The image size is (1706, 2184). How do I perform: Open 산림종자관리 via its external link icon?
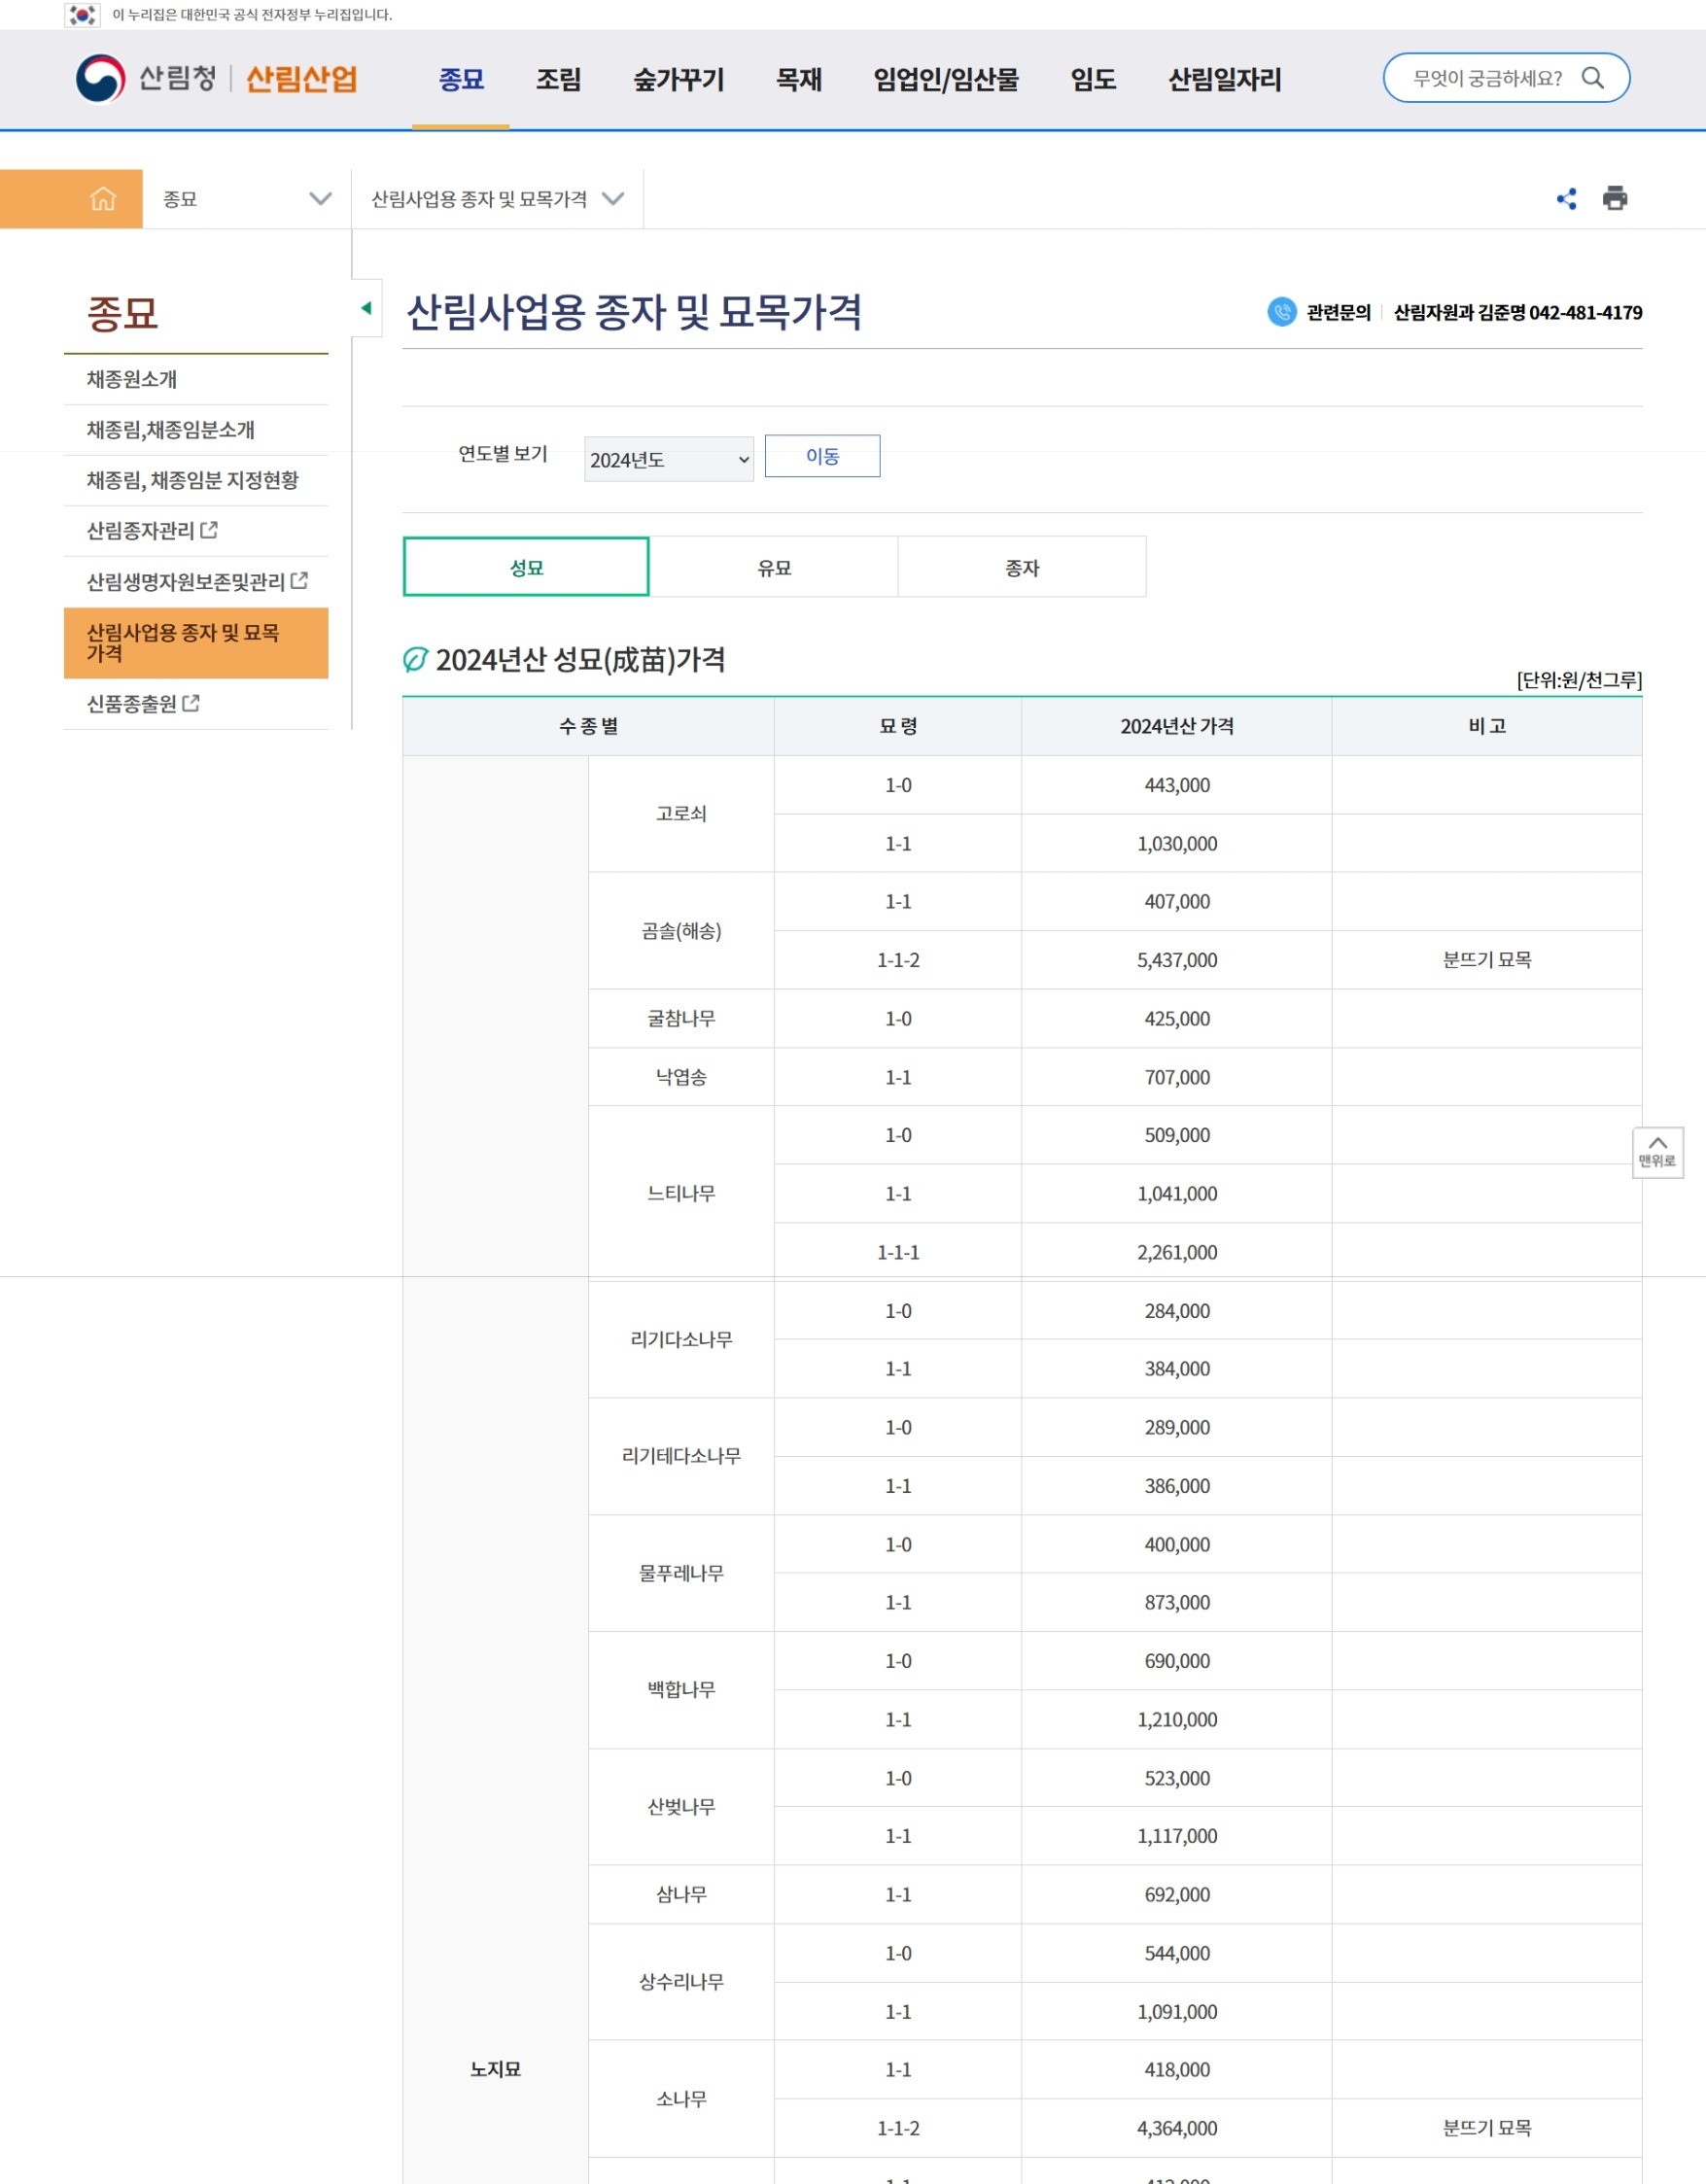pyautogui.click(x=210, y=531)
